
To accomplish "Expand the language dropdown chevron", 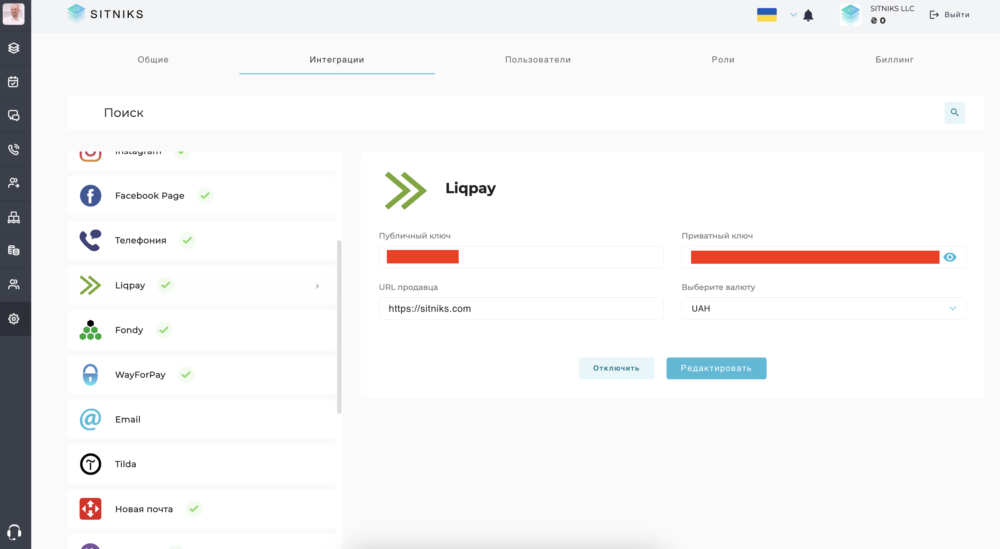I will coord(793,15).
